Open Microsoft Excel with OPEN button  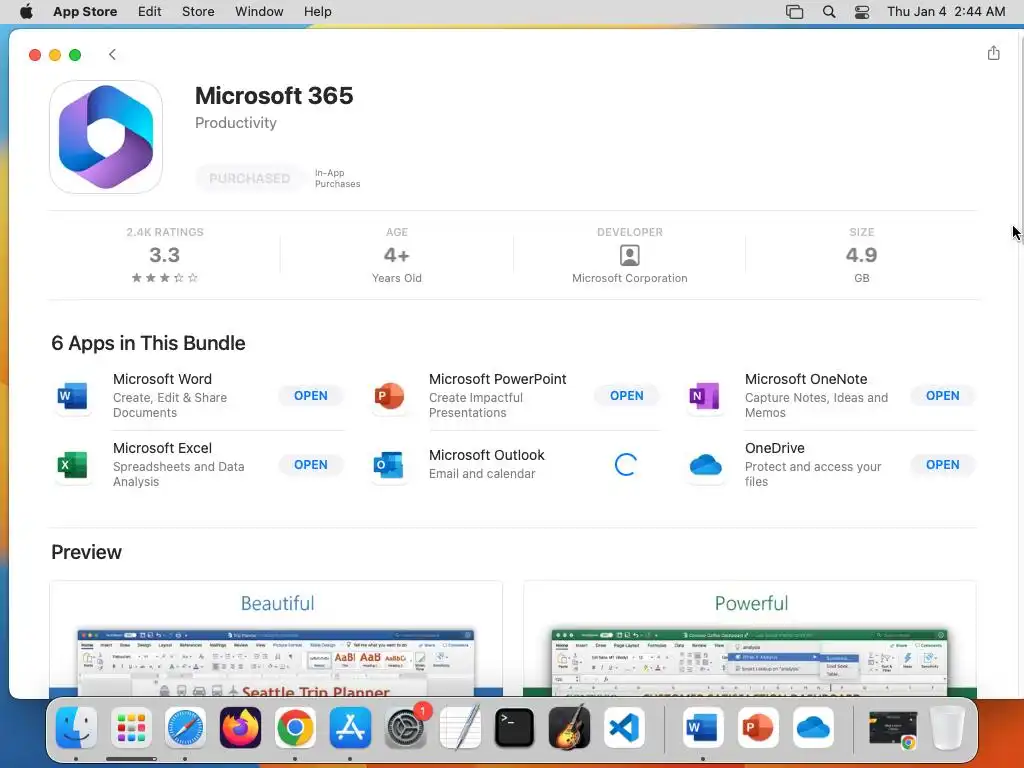point(311,465)
